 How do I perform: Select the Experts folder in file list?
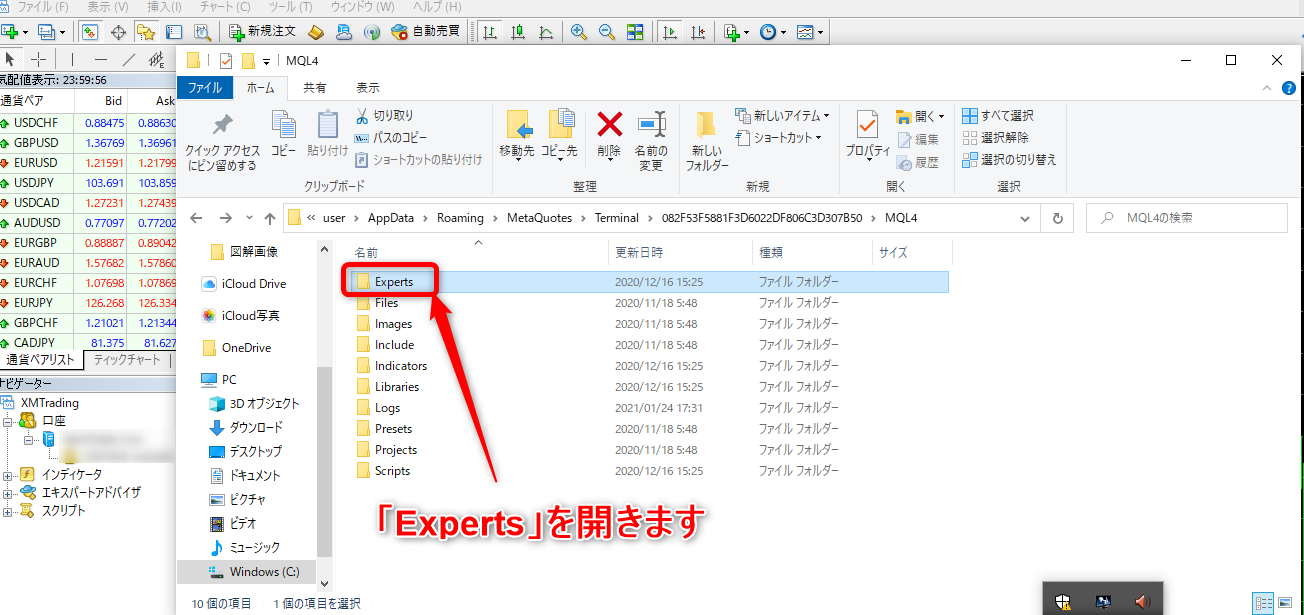tap(393, 282)
